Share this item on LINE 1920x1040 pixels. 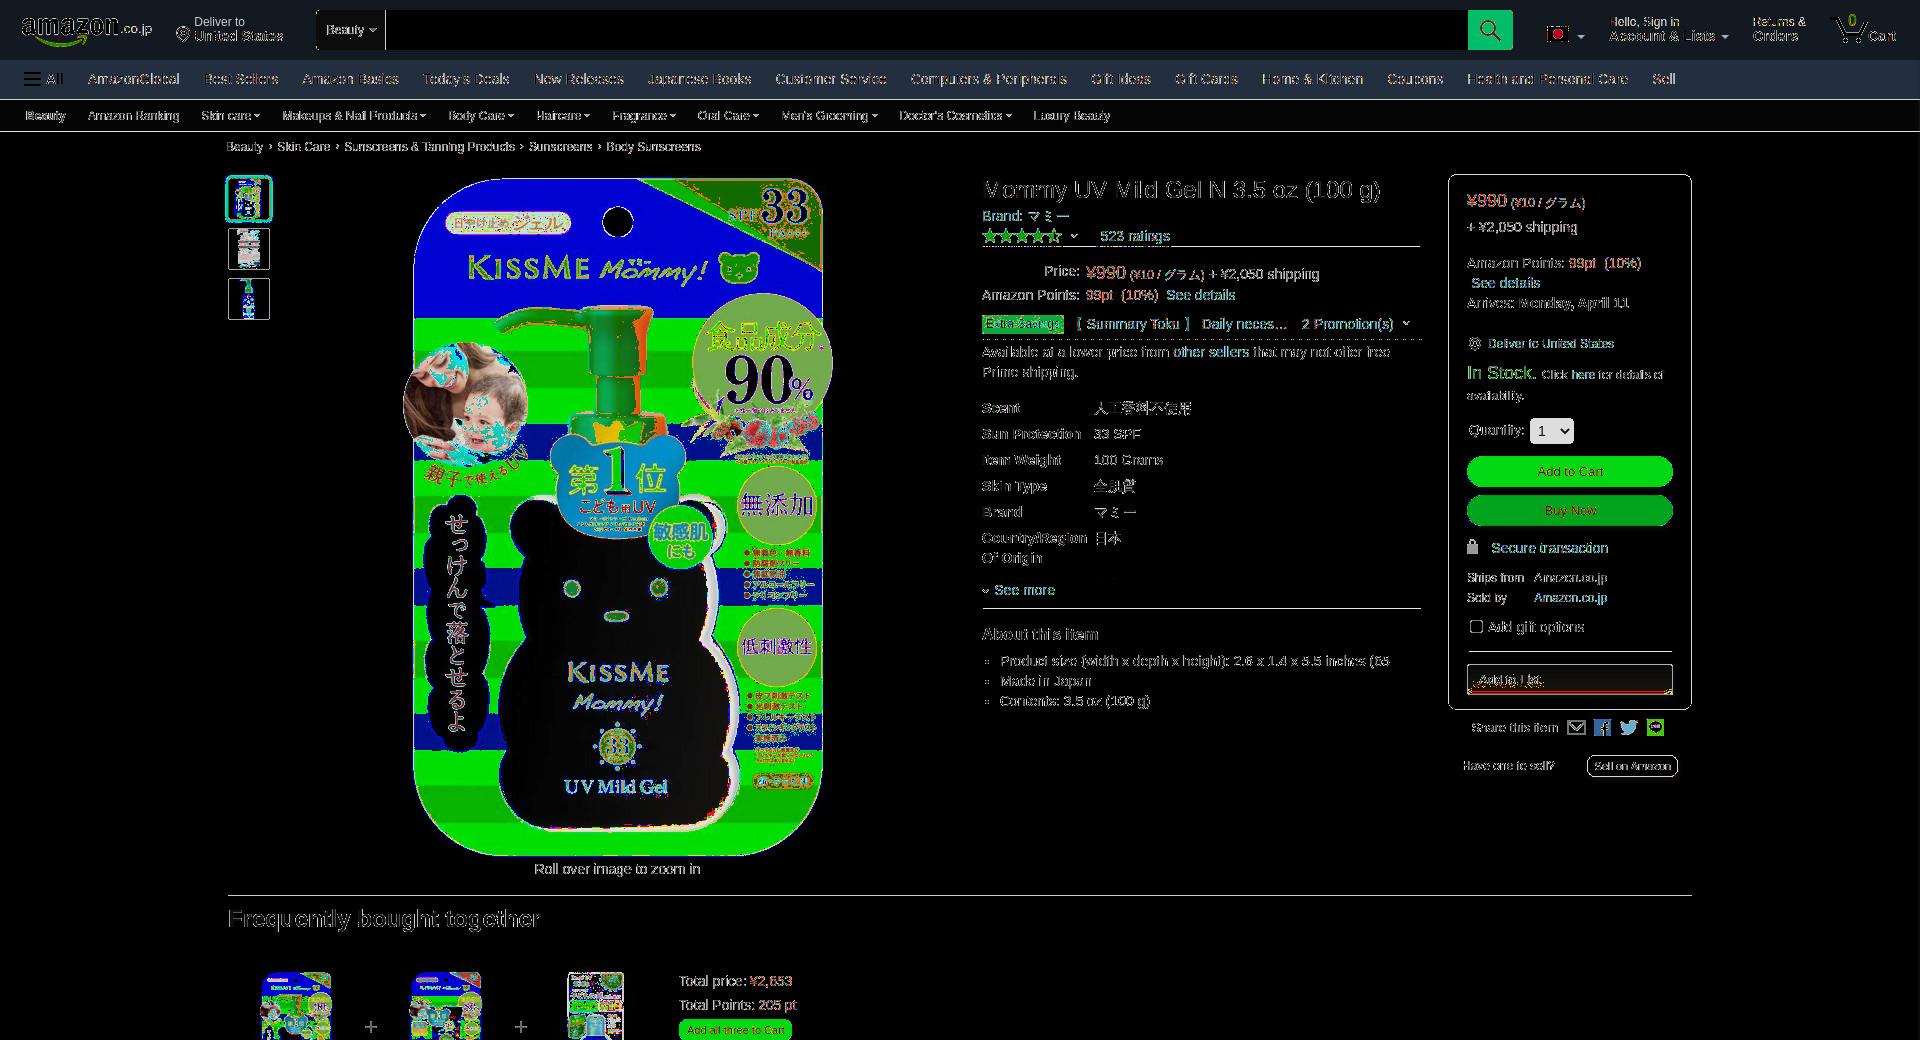tap(1656, 728)
